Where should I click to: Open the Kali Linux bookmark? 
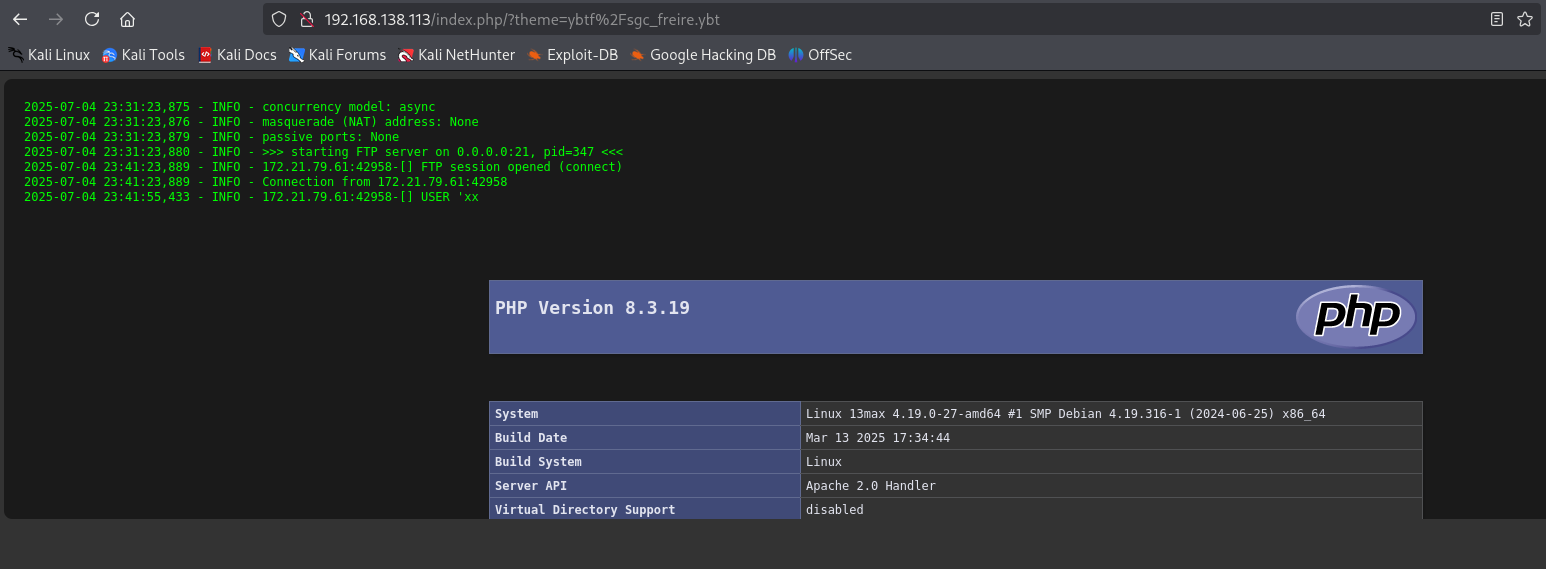pos(49,55)
